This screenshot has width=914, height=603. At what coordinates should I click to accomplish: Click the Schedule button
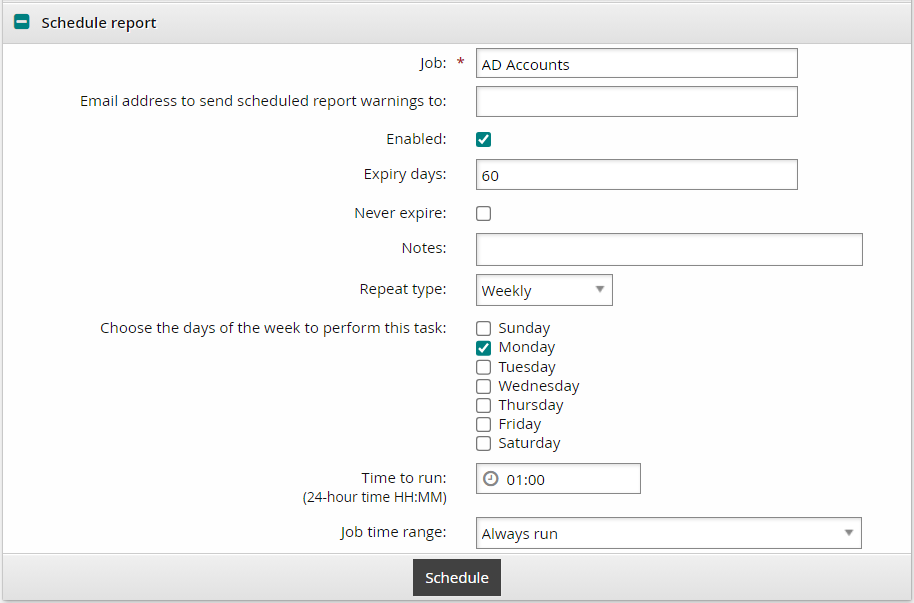[457, 578]
